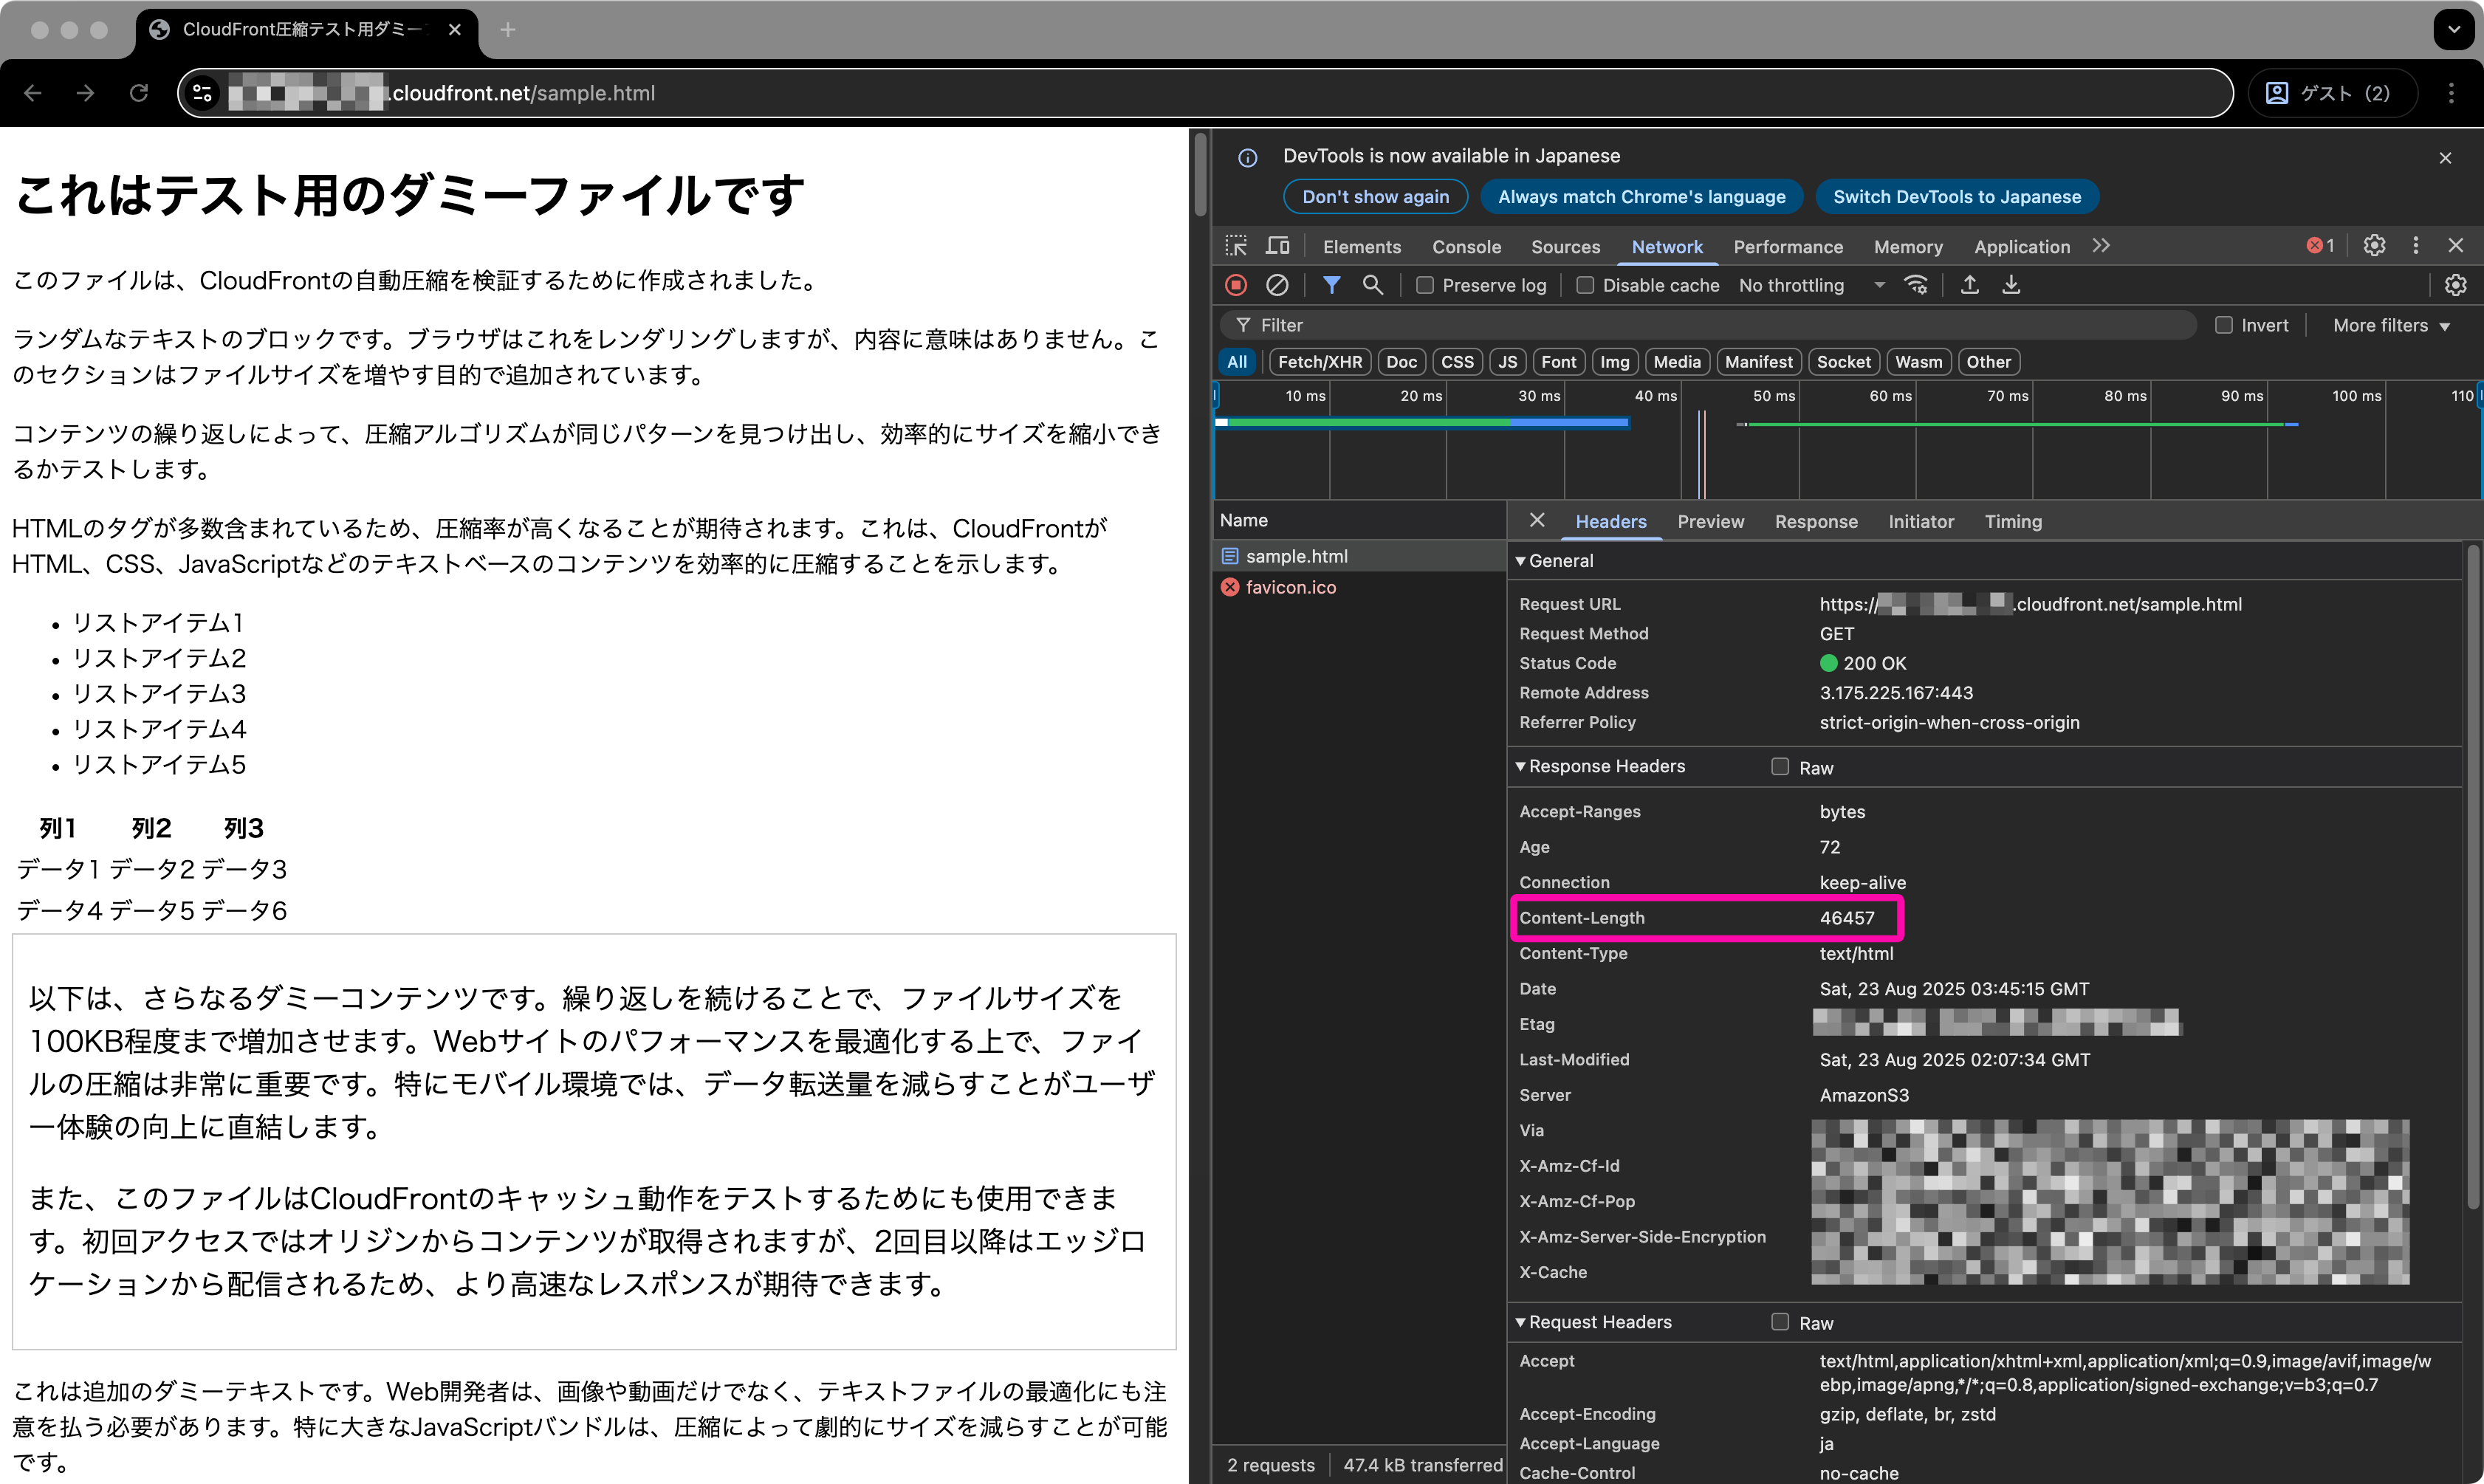Image resolution: width=2484 pixels, height=1484 pixels.
Task: Open site information icon in address bar
Action: tap(202, 93)
